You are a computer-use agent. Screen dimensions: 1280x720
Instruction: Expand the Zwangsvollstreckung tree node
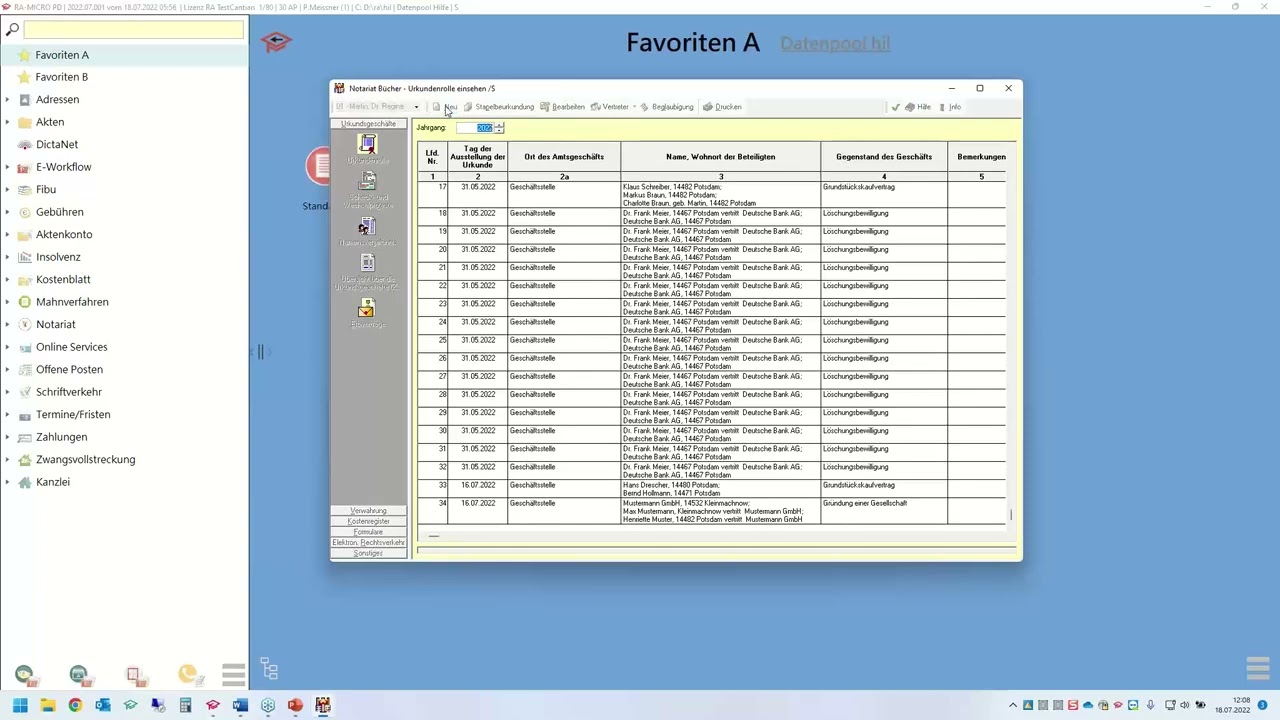(7, 460)
